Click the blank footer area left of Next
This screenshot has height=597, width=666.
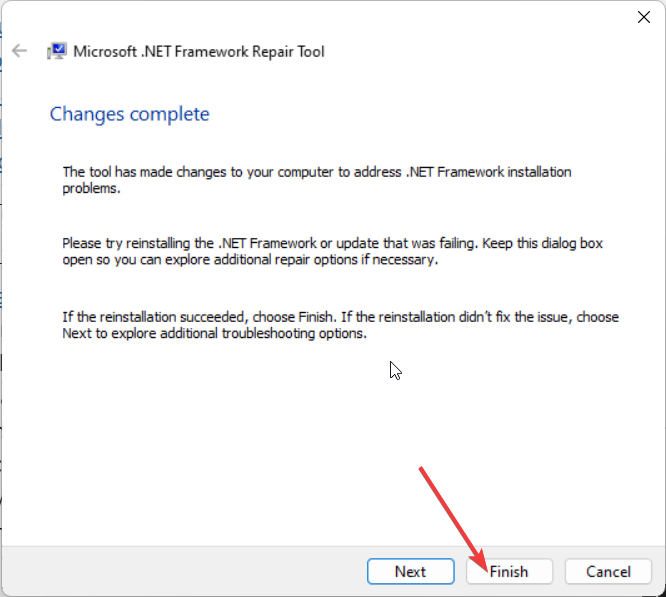(x=180, y=571)
